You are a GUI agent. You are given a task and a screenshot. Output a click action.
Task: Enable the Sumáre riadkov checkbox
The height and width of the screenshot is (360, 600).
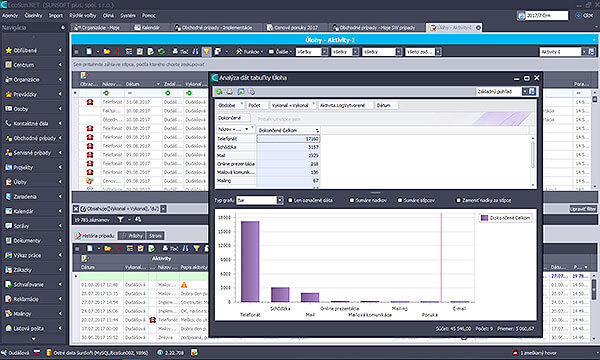click(352, 200)
